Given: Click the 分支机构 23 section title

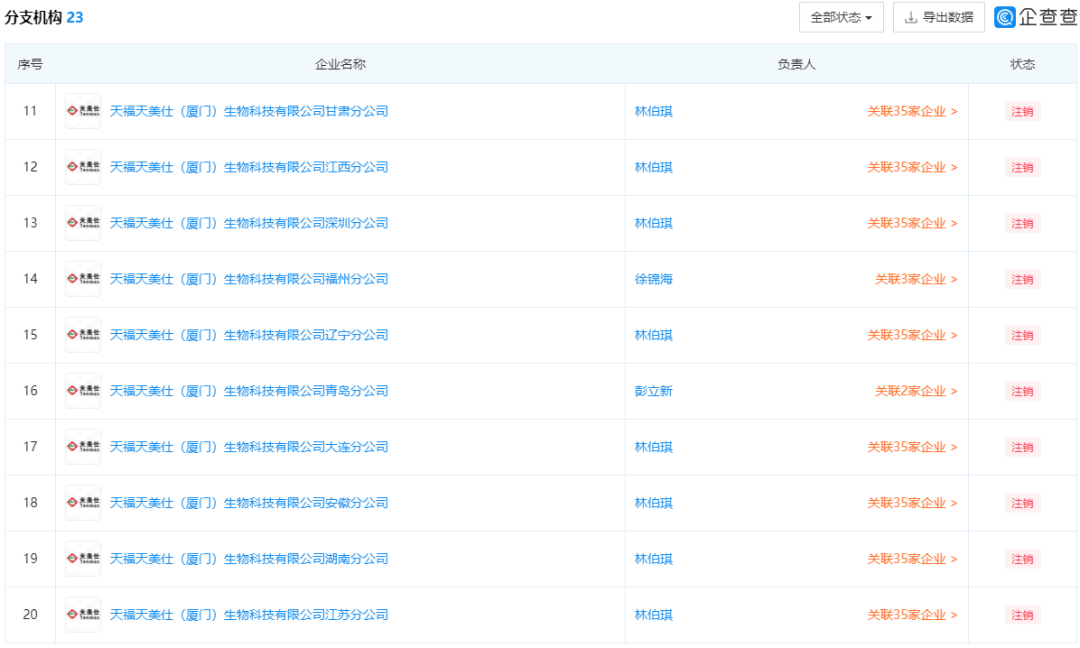Looking at the screenshot, I should click(x=44, y=17).
